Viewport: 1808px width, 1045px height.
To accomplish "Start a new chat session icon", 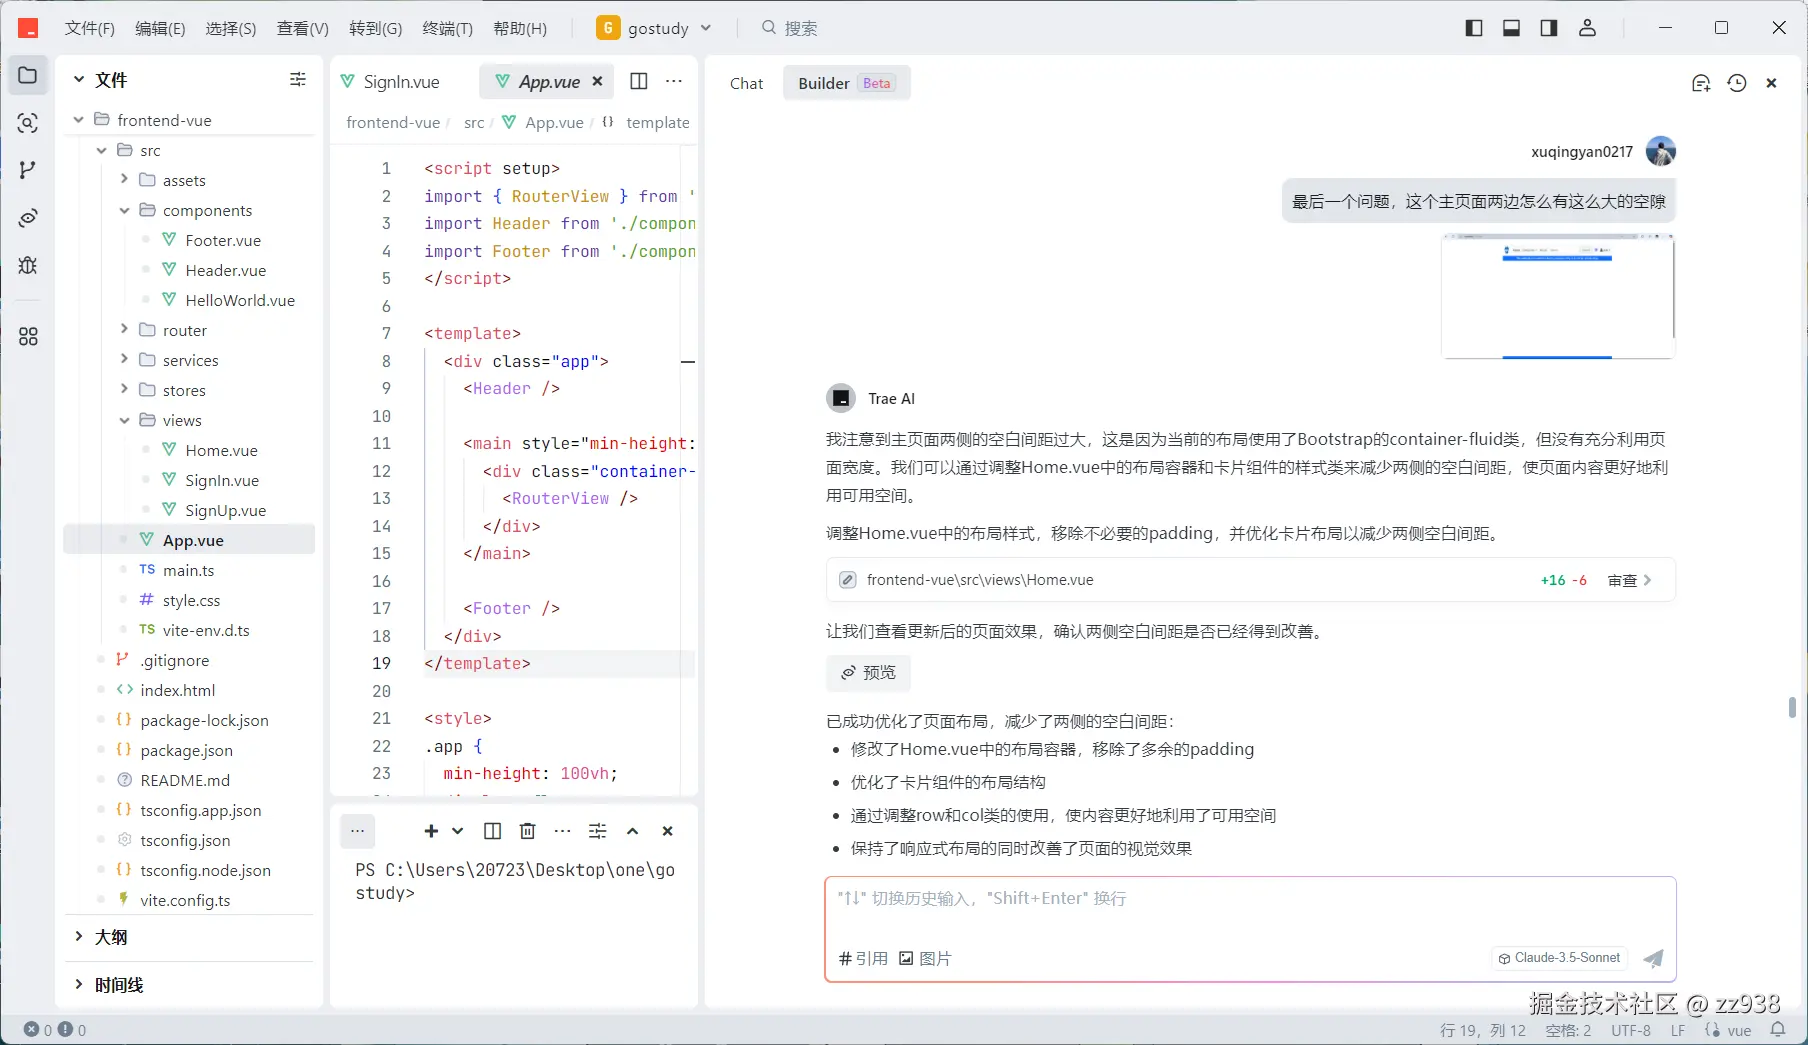I will point(1701,83).
